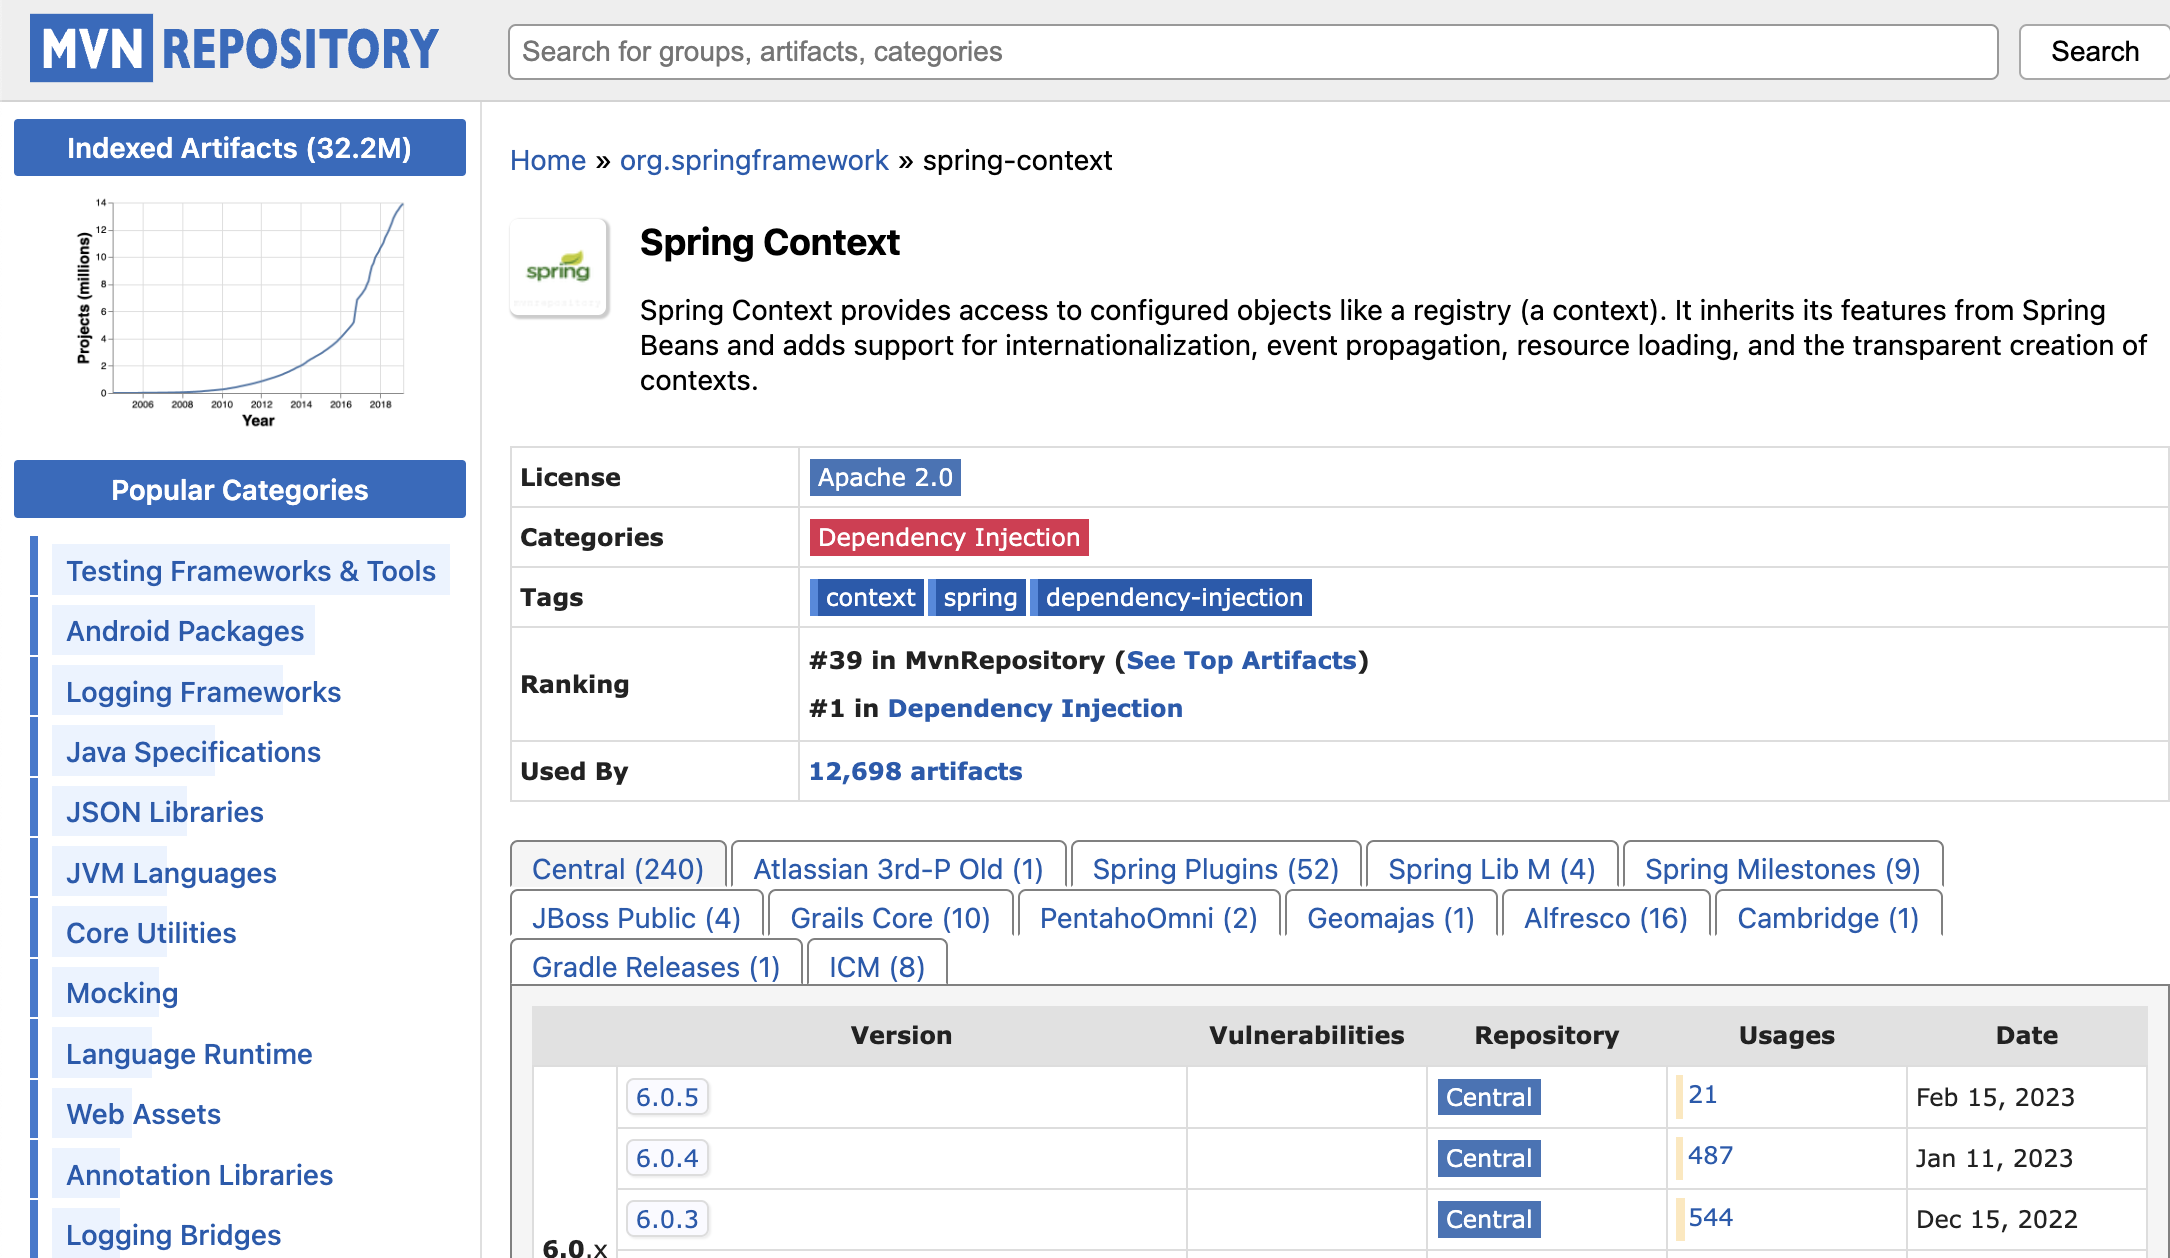Open Testing Frameworks & Tools category
Screen dimensions: 2170x1258
(251, 571)
